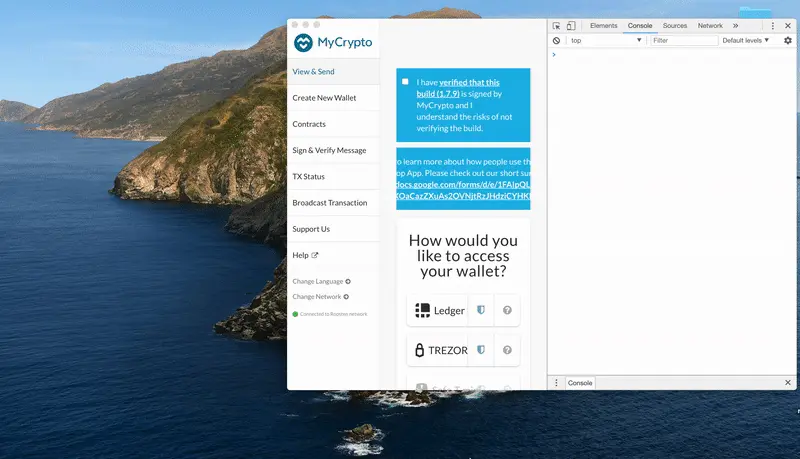Check the verified build checkbox

pyautogui.click(x=405, y=82)
